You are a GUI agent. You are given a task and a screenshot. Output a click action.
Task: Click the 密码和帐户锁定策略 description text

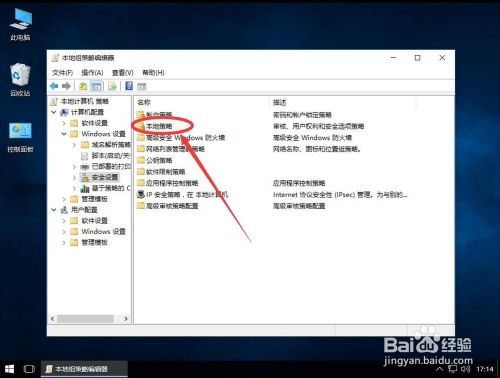pos(302,115)
